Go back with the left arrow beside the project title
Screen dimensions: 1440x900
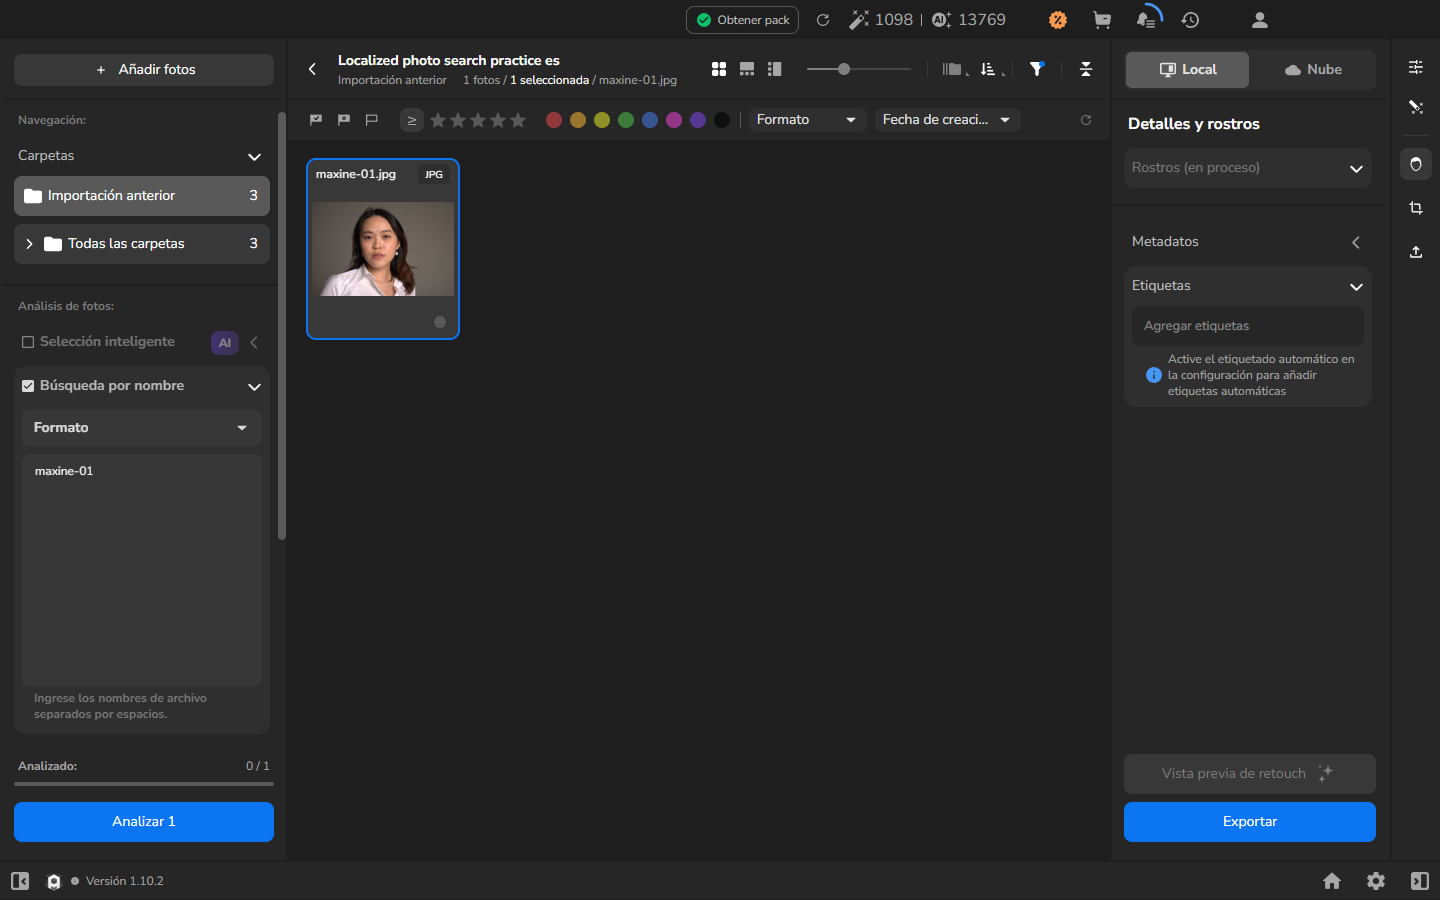coord(312,69)
